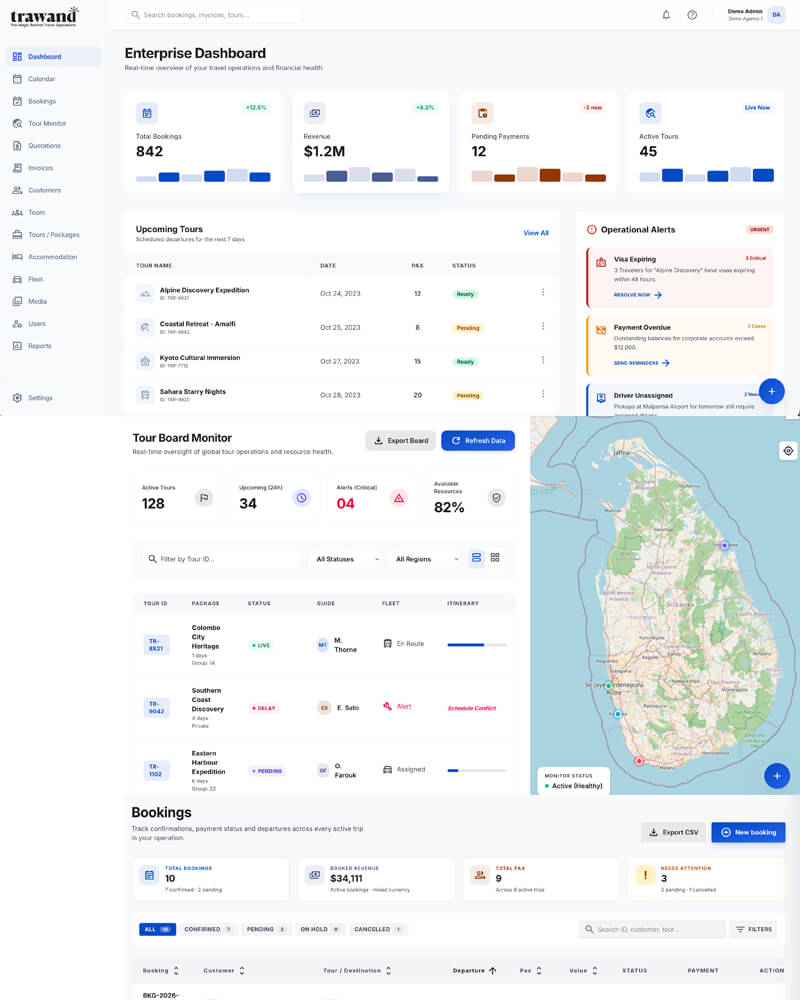Screen dimensions: 800x1000
Task: Sort bookings by Booking column
Action: (x=161, y=971)
